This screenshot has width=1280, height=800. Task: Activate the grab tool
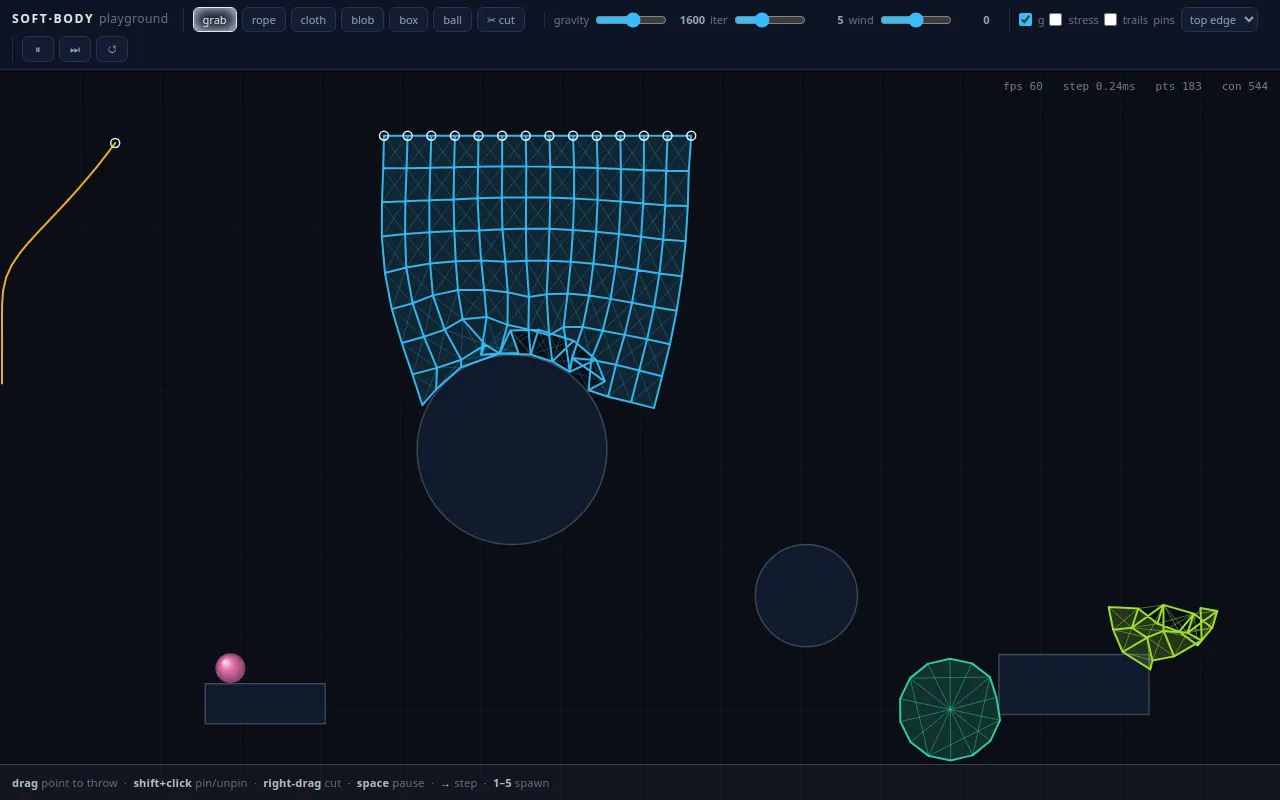215,20
